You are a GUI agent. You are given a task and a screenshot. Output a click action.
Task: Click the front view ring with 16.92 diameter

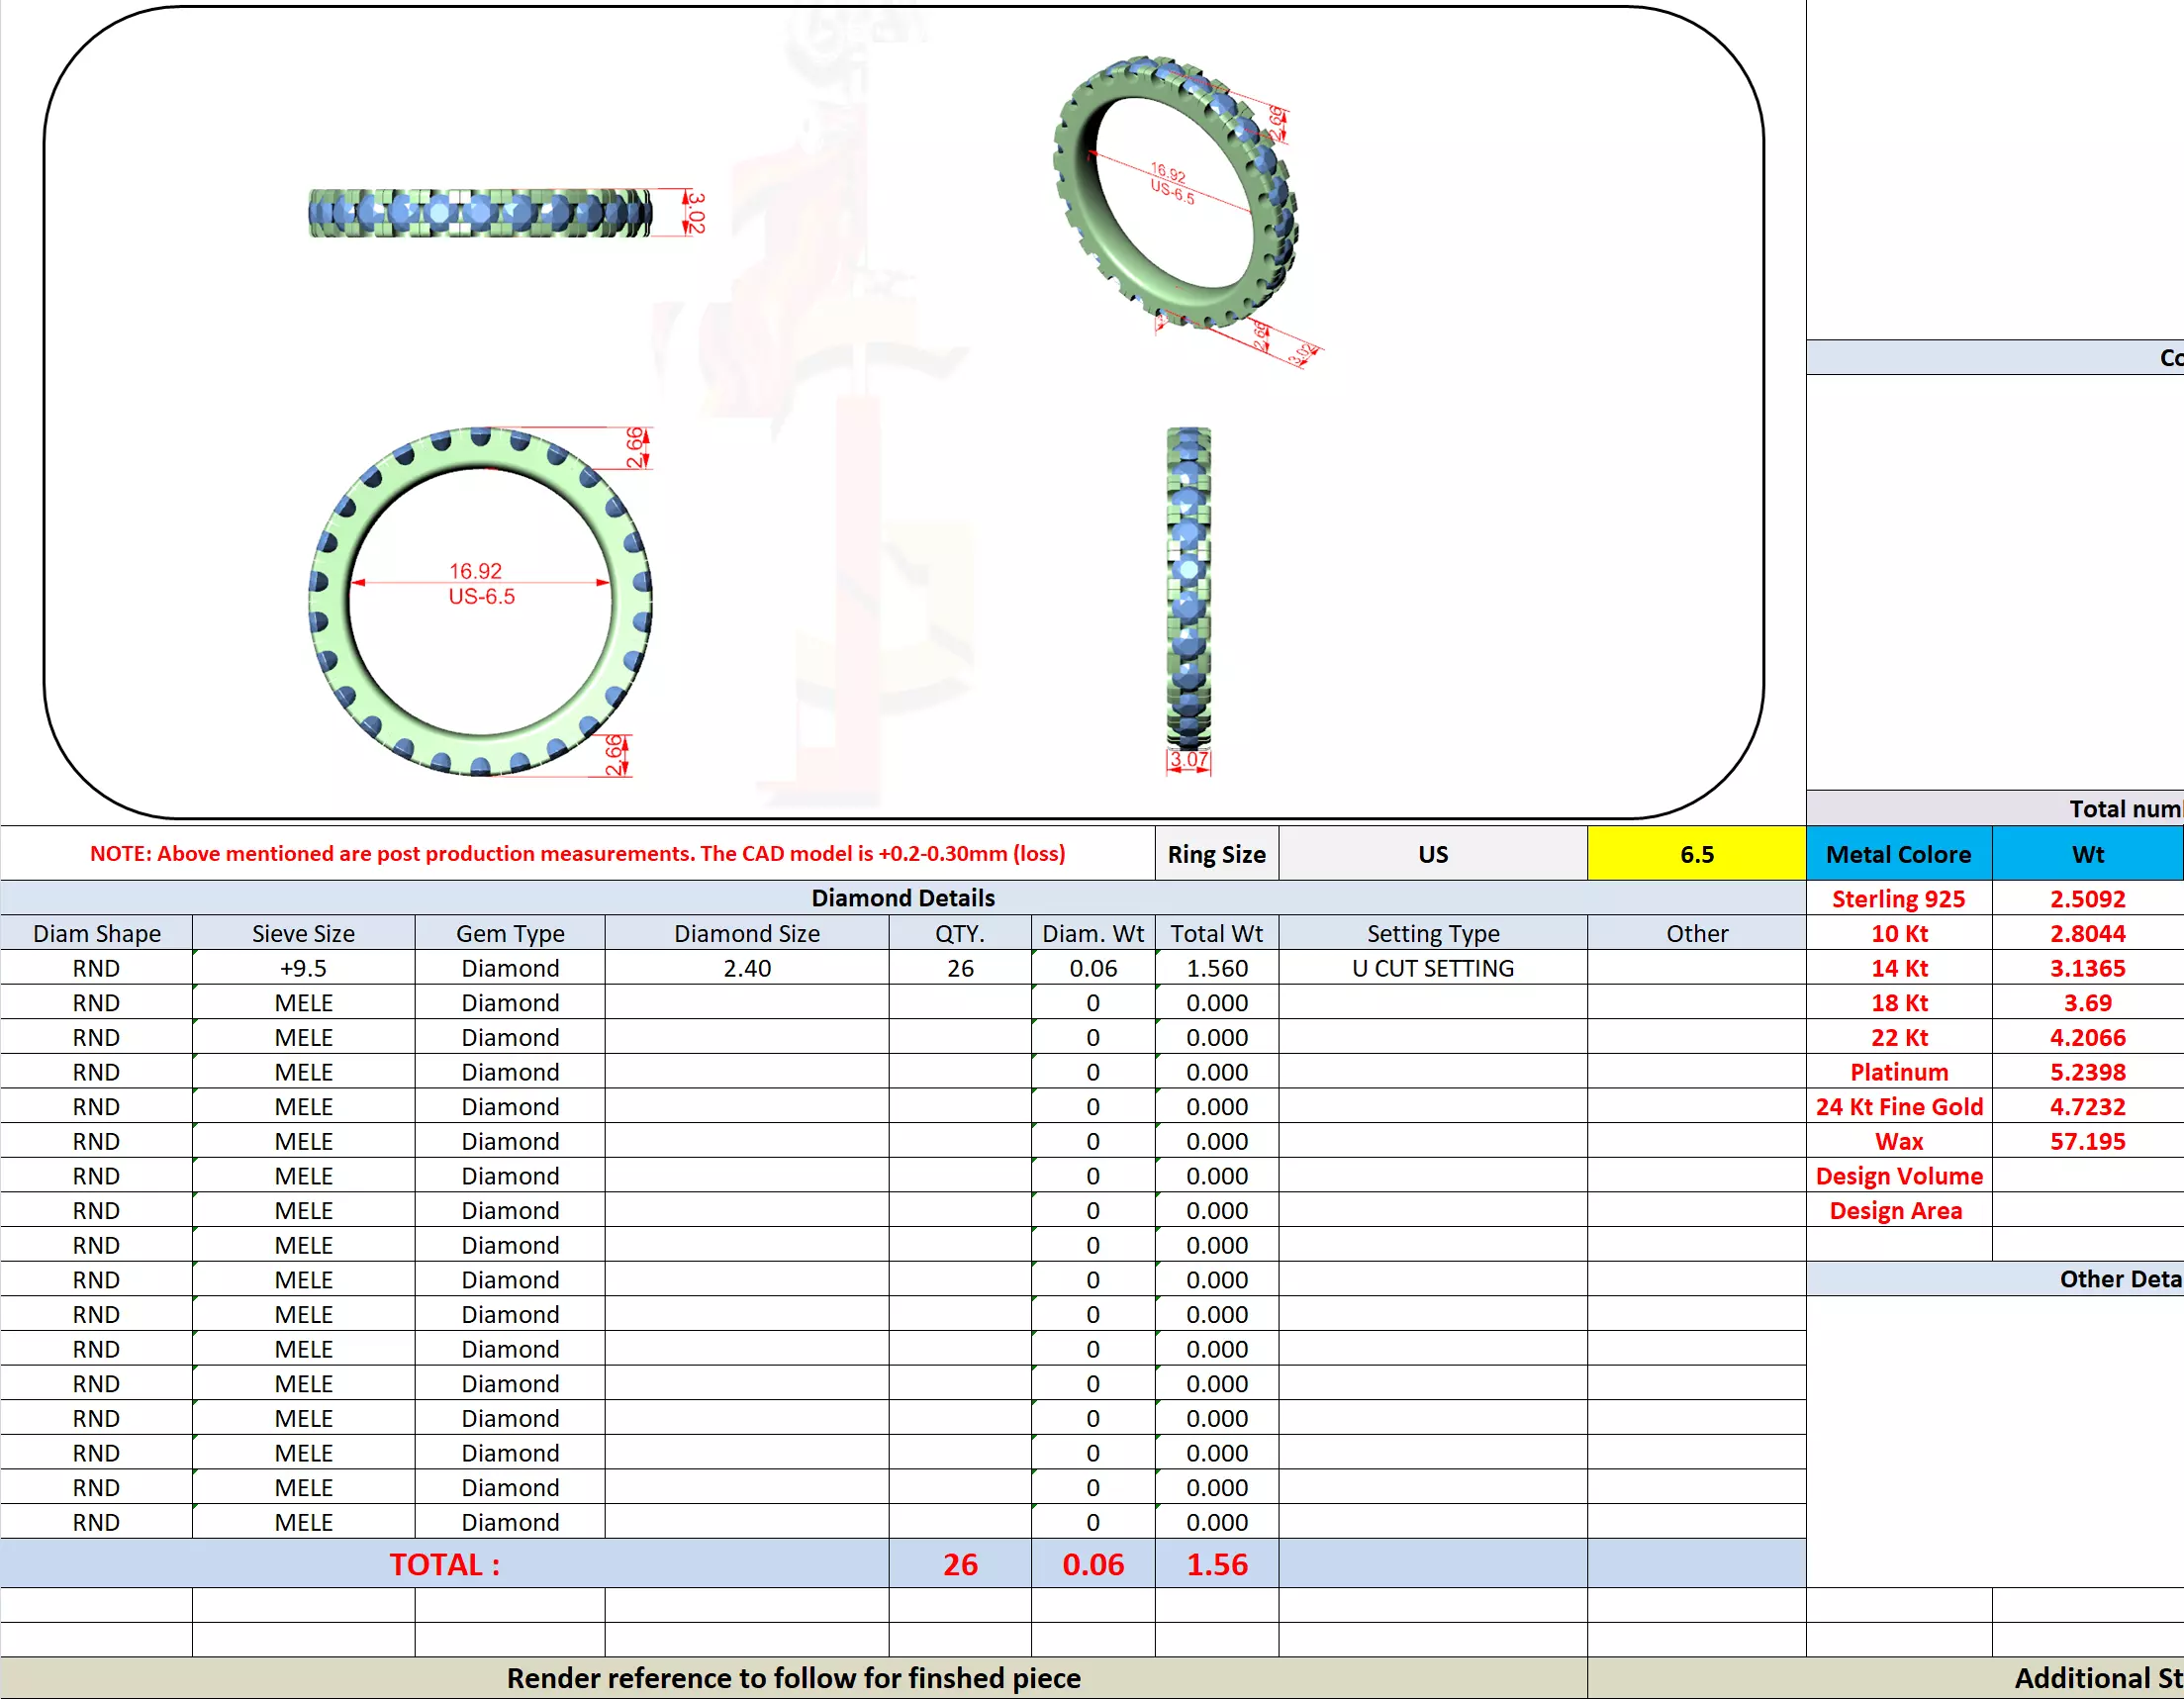(x=480, y=602)
